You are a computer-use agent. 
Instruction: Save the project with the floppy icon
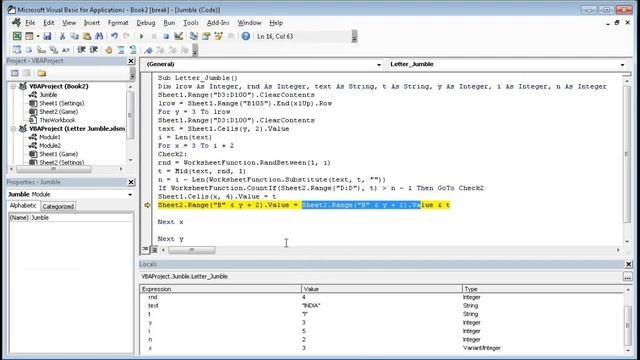tap(47, 36)
